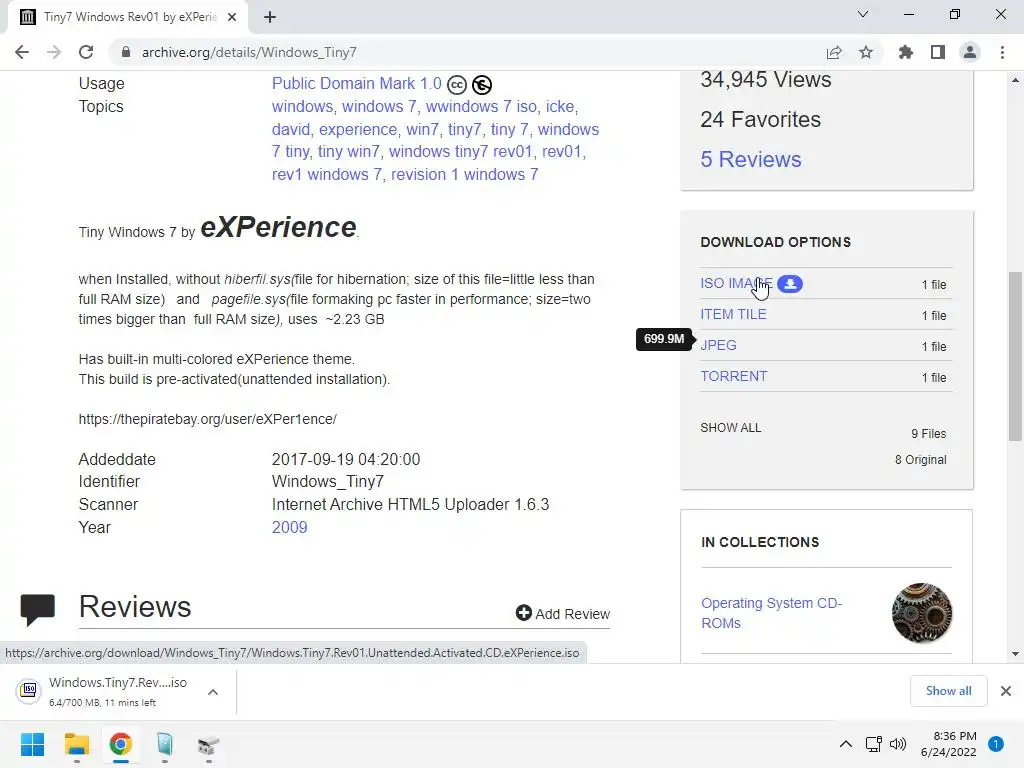Screen dimensions: 1024x768
Task: Open Chrome profile avatar
Action: (x=970, y=52)
